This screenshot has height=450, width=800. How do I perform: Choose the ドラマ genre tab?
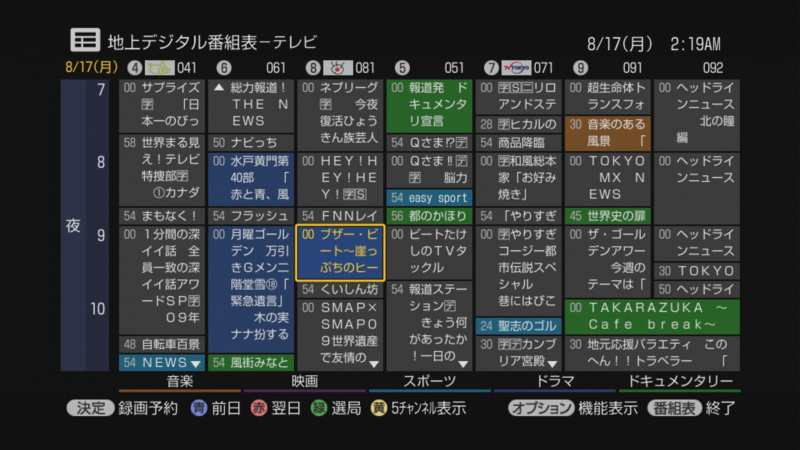click(x=555, y=382)
